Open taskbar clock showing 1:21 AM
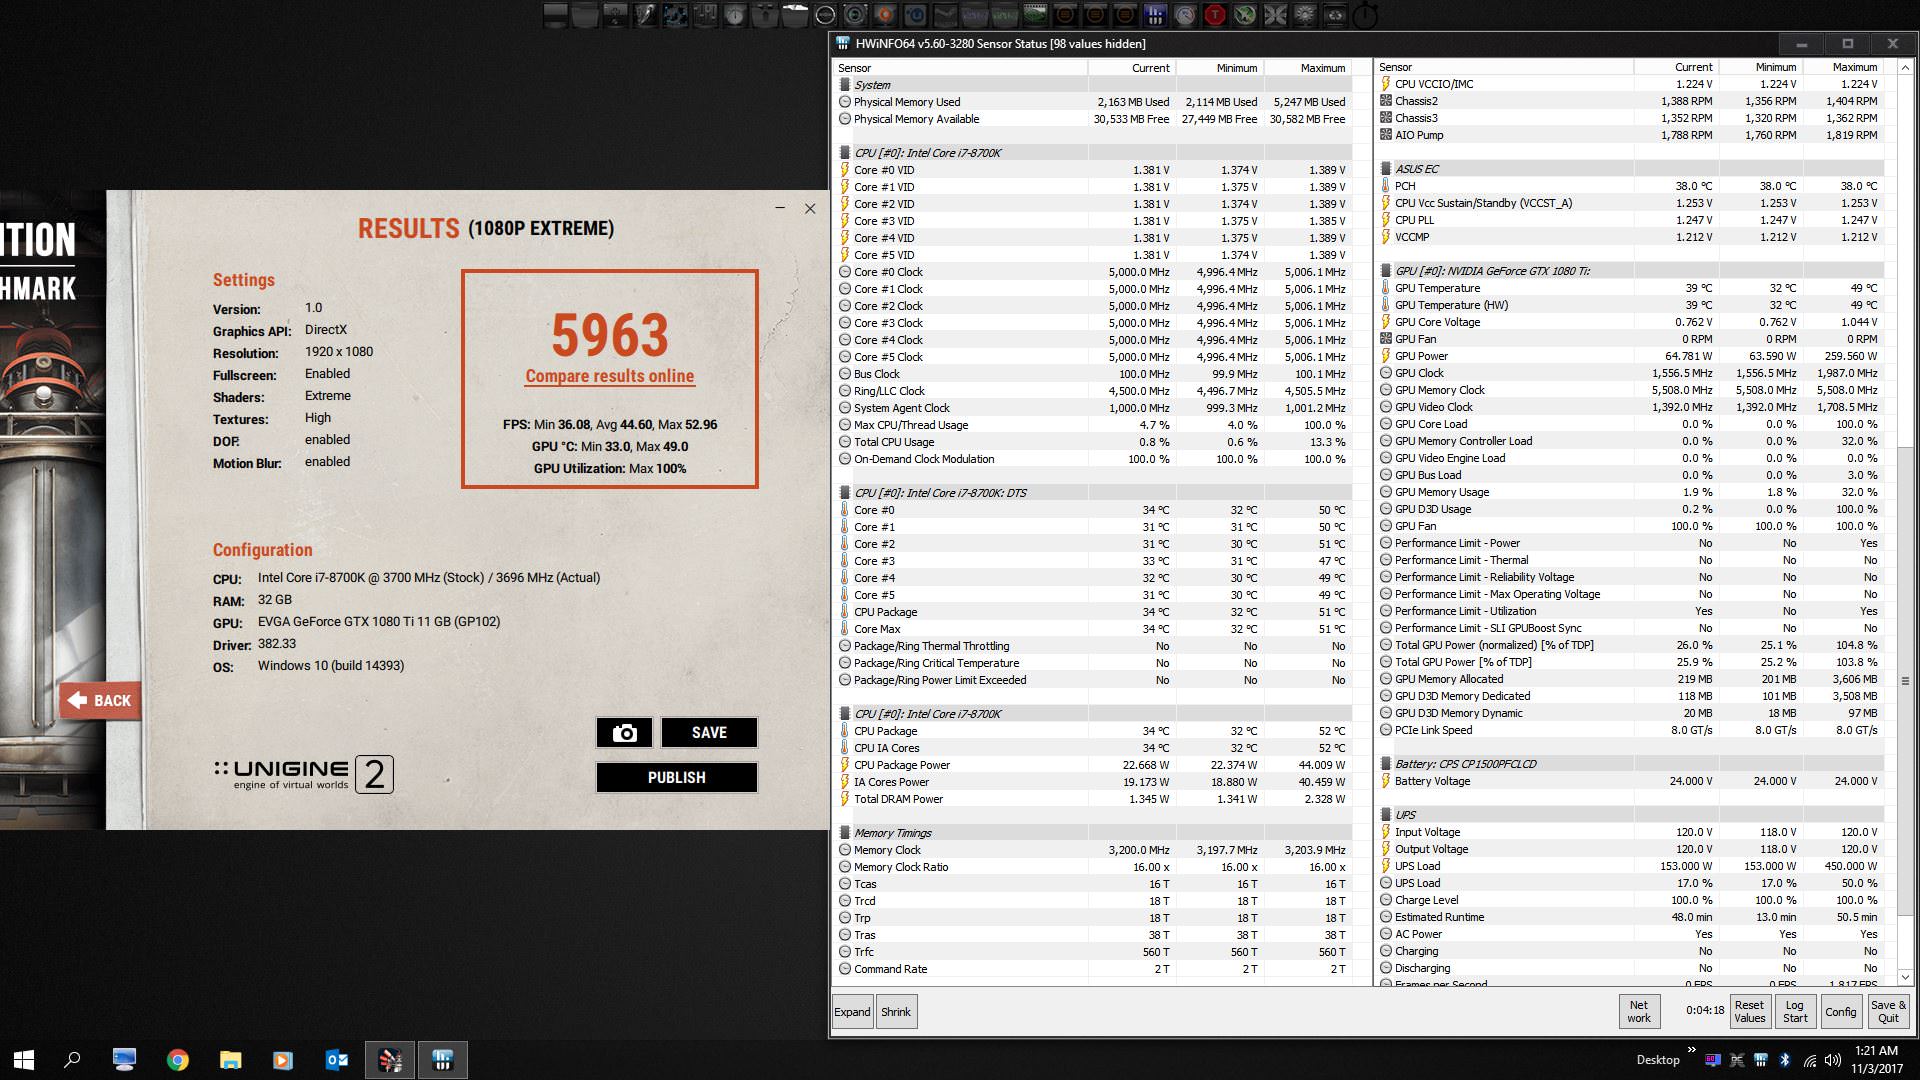The height and width of the screenshot is (1080, 1920). (x=1877, y=1060)
